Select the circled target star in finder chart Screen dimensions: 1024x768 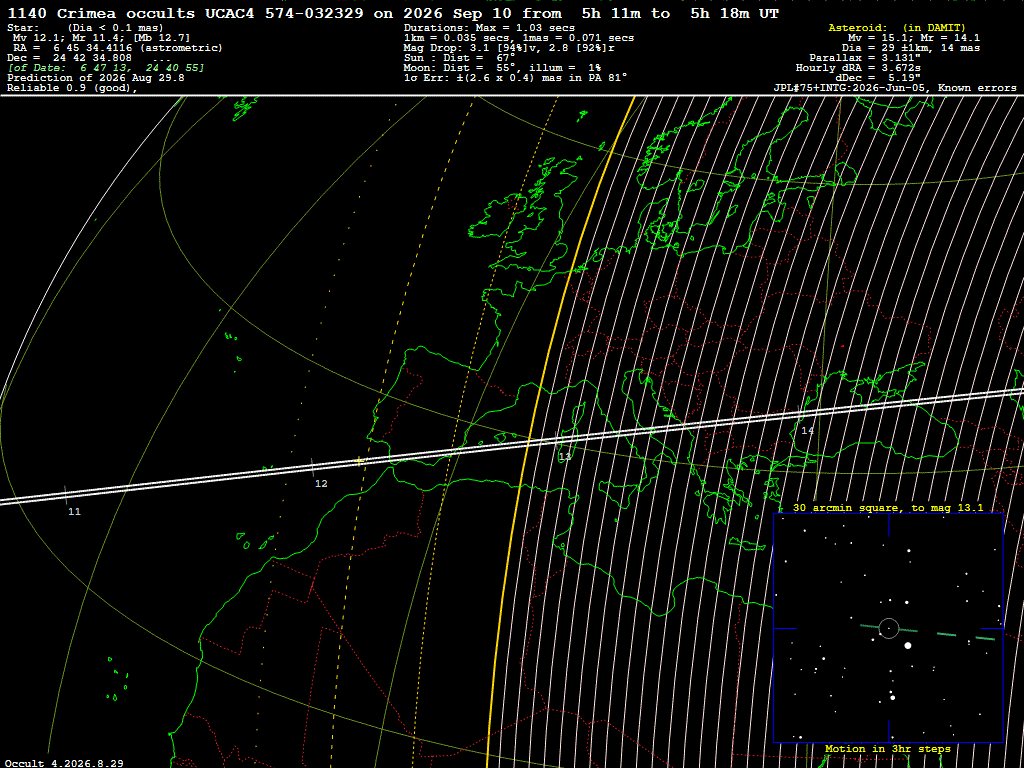[889, 628]
